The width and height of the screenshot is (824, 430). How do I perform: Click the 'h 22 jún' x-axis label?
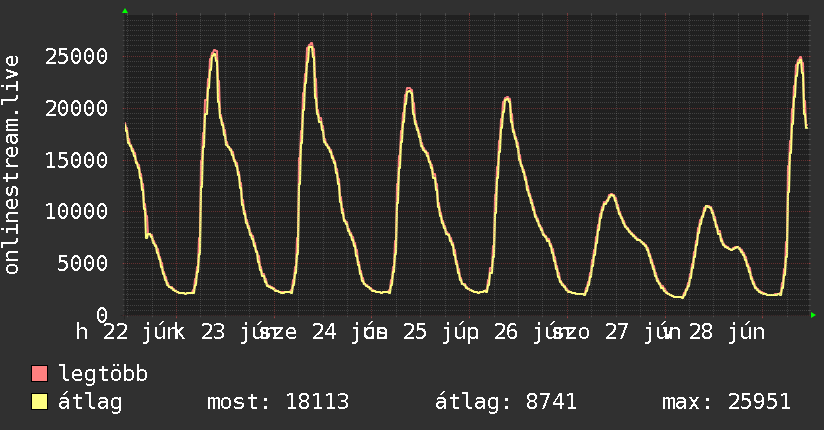(125, 332)
